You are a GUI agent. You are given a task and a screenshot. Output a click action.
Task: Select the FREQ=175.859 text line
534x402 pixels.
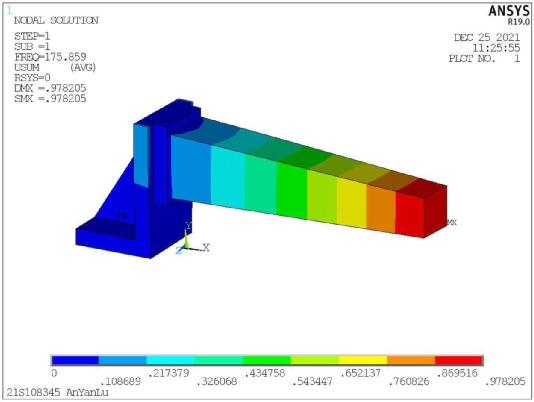tap(50, 57)
